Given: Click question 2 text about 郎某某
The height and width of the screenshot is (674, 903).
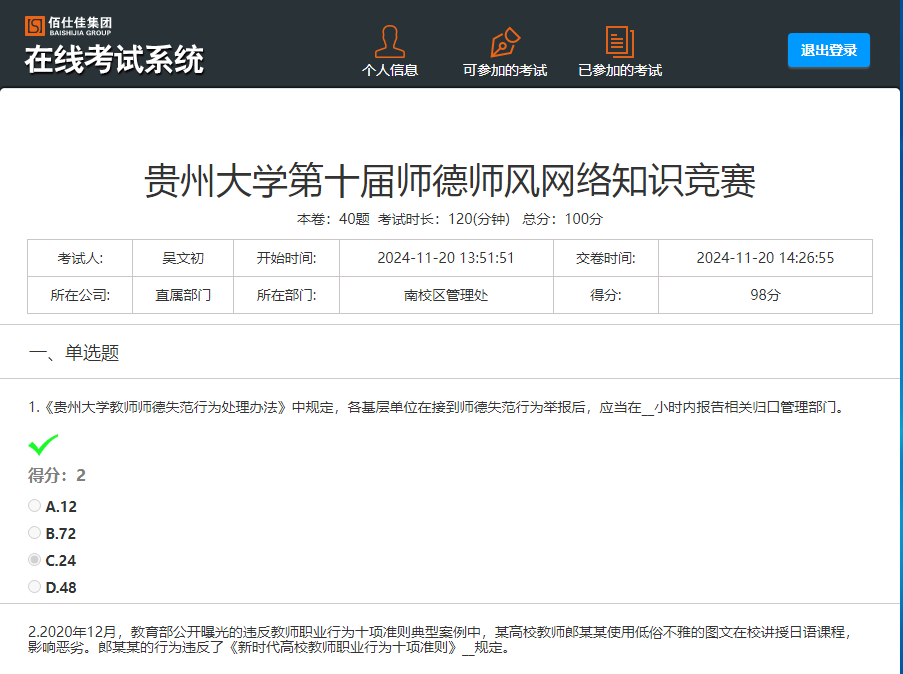Looking at the screenshot, I should coord(440,639).
